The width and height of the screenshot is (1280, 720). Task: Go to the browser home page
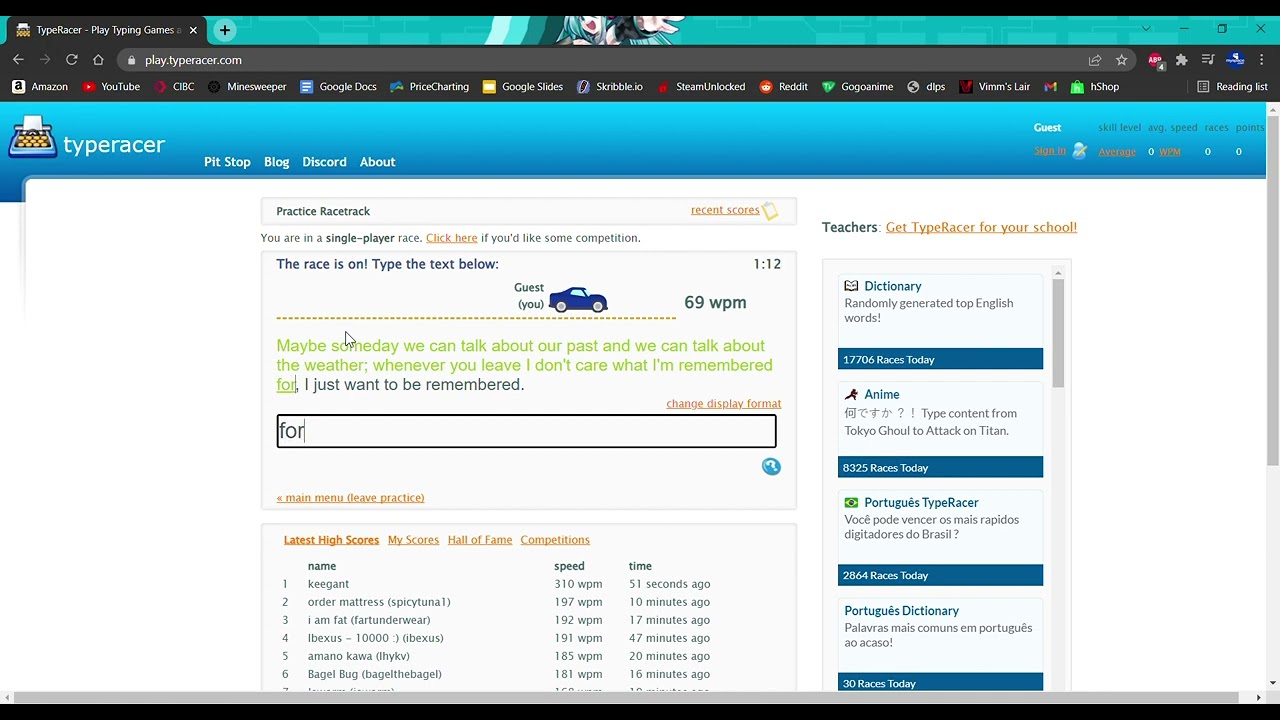click(x=98, y=60)
